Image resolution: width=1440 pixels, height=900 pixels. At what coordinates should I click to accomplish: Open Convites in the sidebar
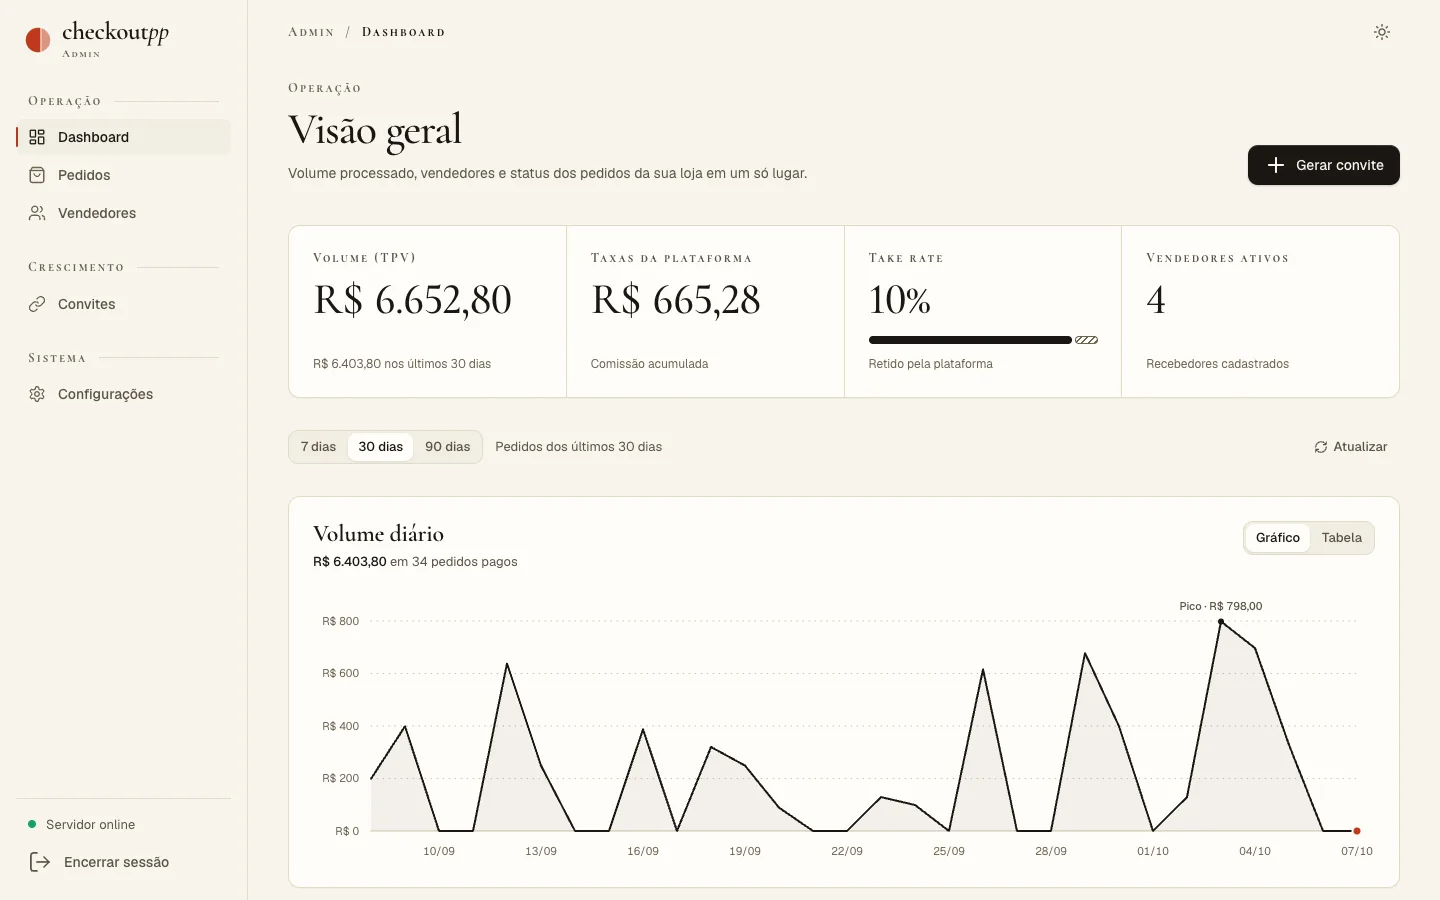tap(123, 304)
